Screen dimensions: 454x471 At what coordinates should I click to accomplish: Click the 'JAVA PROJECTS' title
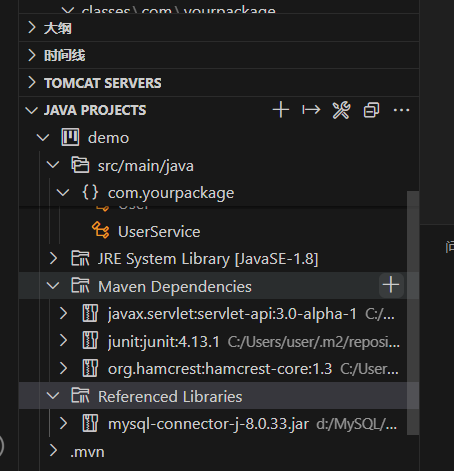(x=95, y=110)
